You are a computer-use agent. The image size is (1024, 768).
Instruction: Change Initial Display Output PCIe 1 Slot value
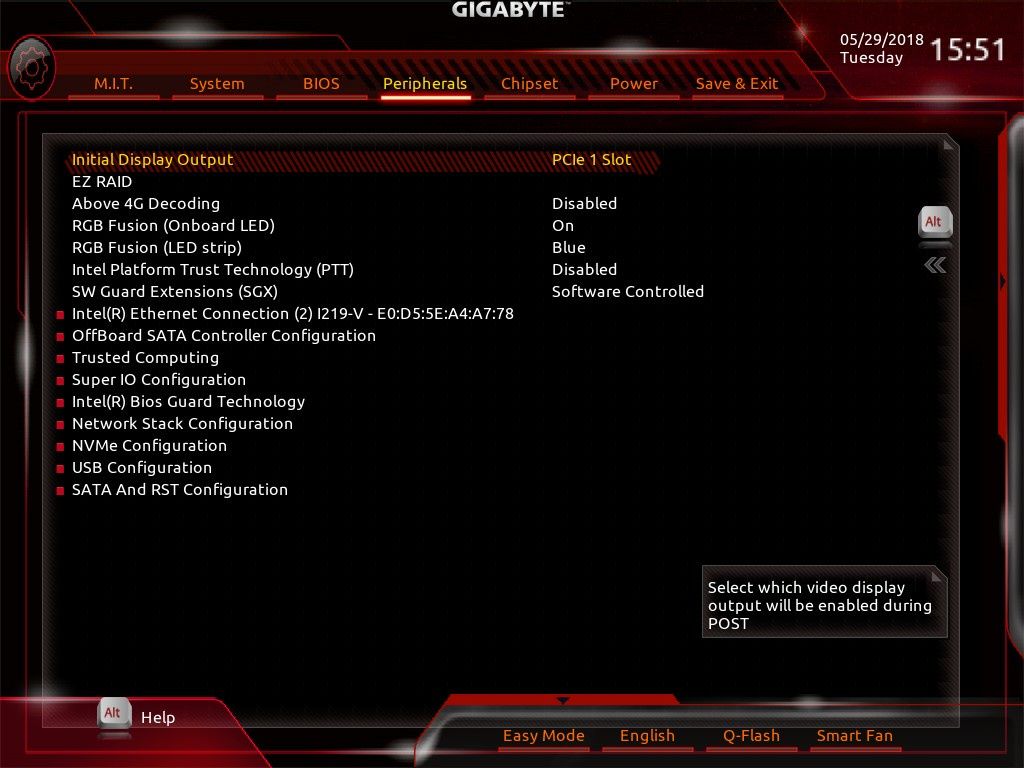pos(592,160)
